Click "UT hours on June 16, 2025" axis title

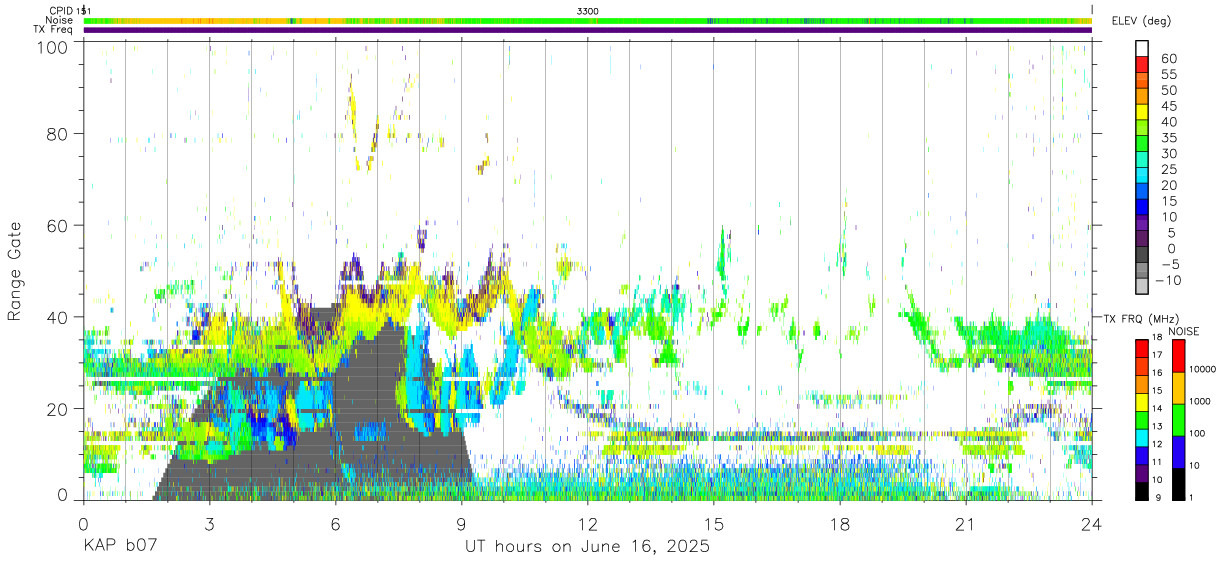click(587, 548)
